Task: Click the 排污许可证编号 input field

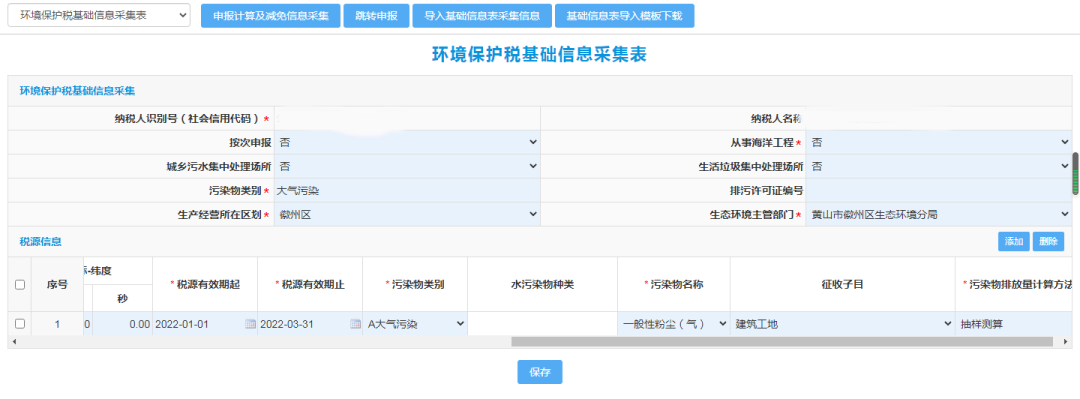Action: (x=939, y=190)
